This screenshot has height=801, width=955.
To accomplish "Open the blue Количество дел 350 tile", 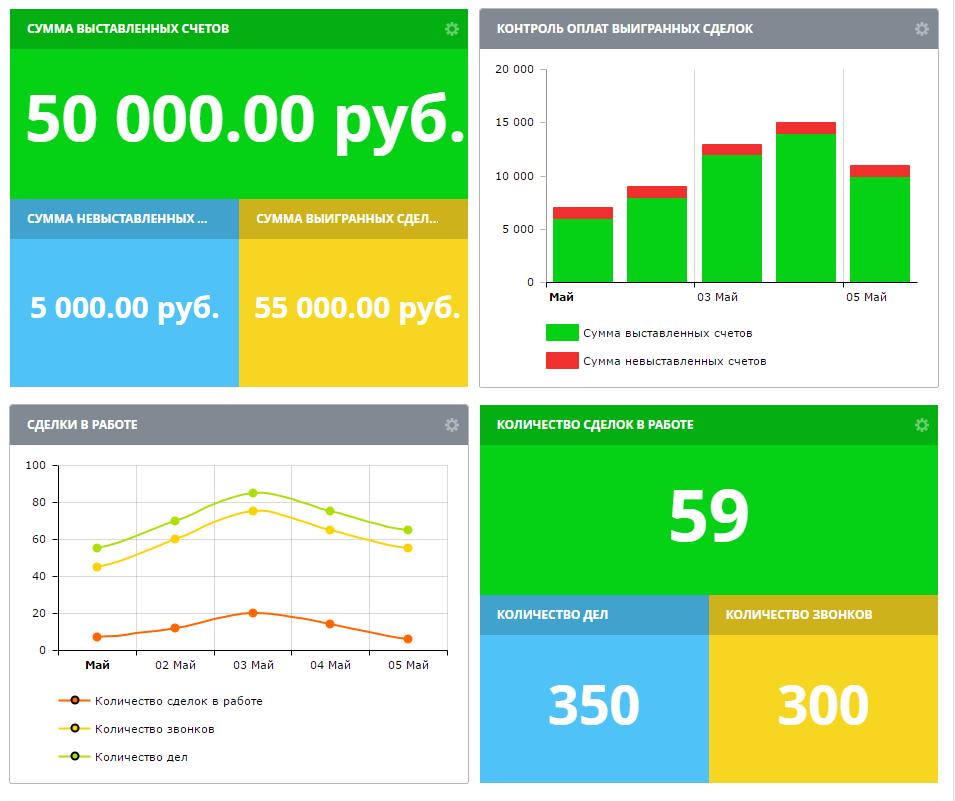I will [594, 706].
